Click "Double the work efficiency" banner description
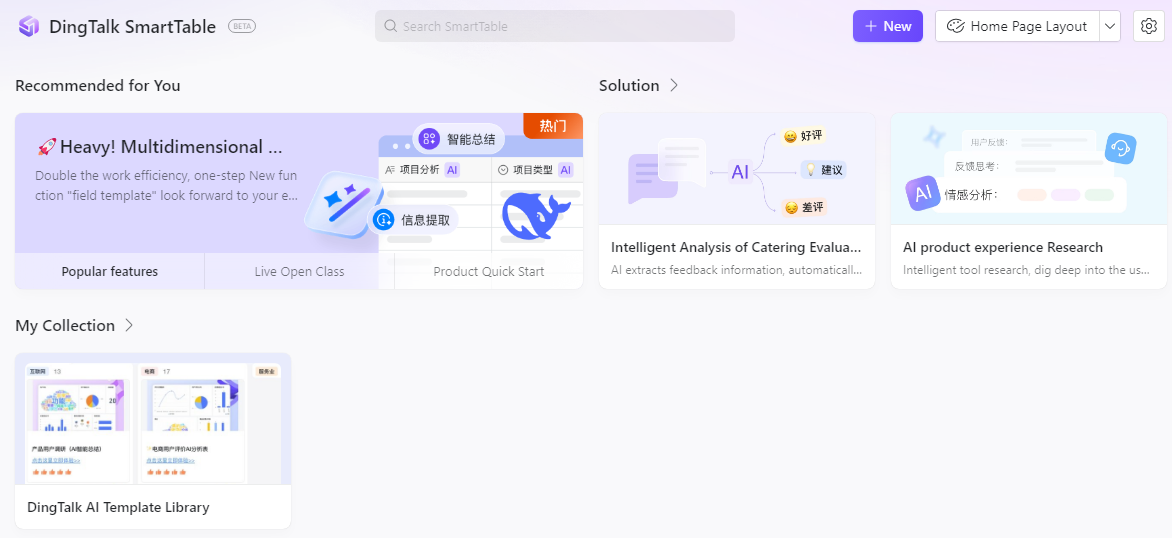 point(167,186)
